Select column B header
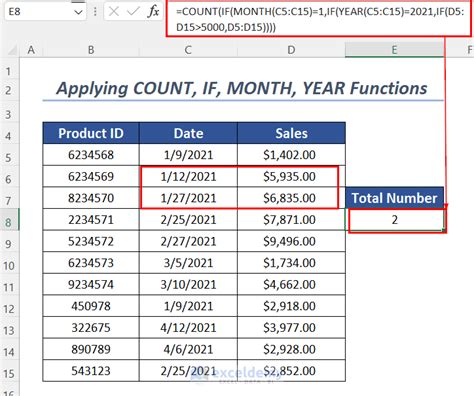Viewport: 474px width, 396px height. click(x=91, y=50)
